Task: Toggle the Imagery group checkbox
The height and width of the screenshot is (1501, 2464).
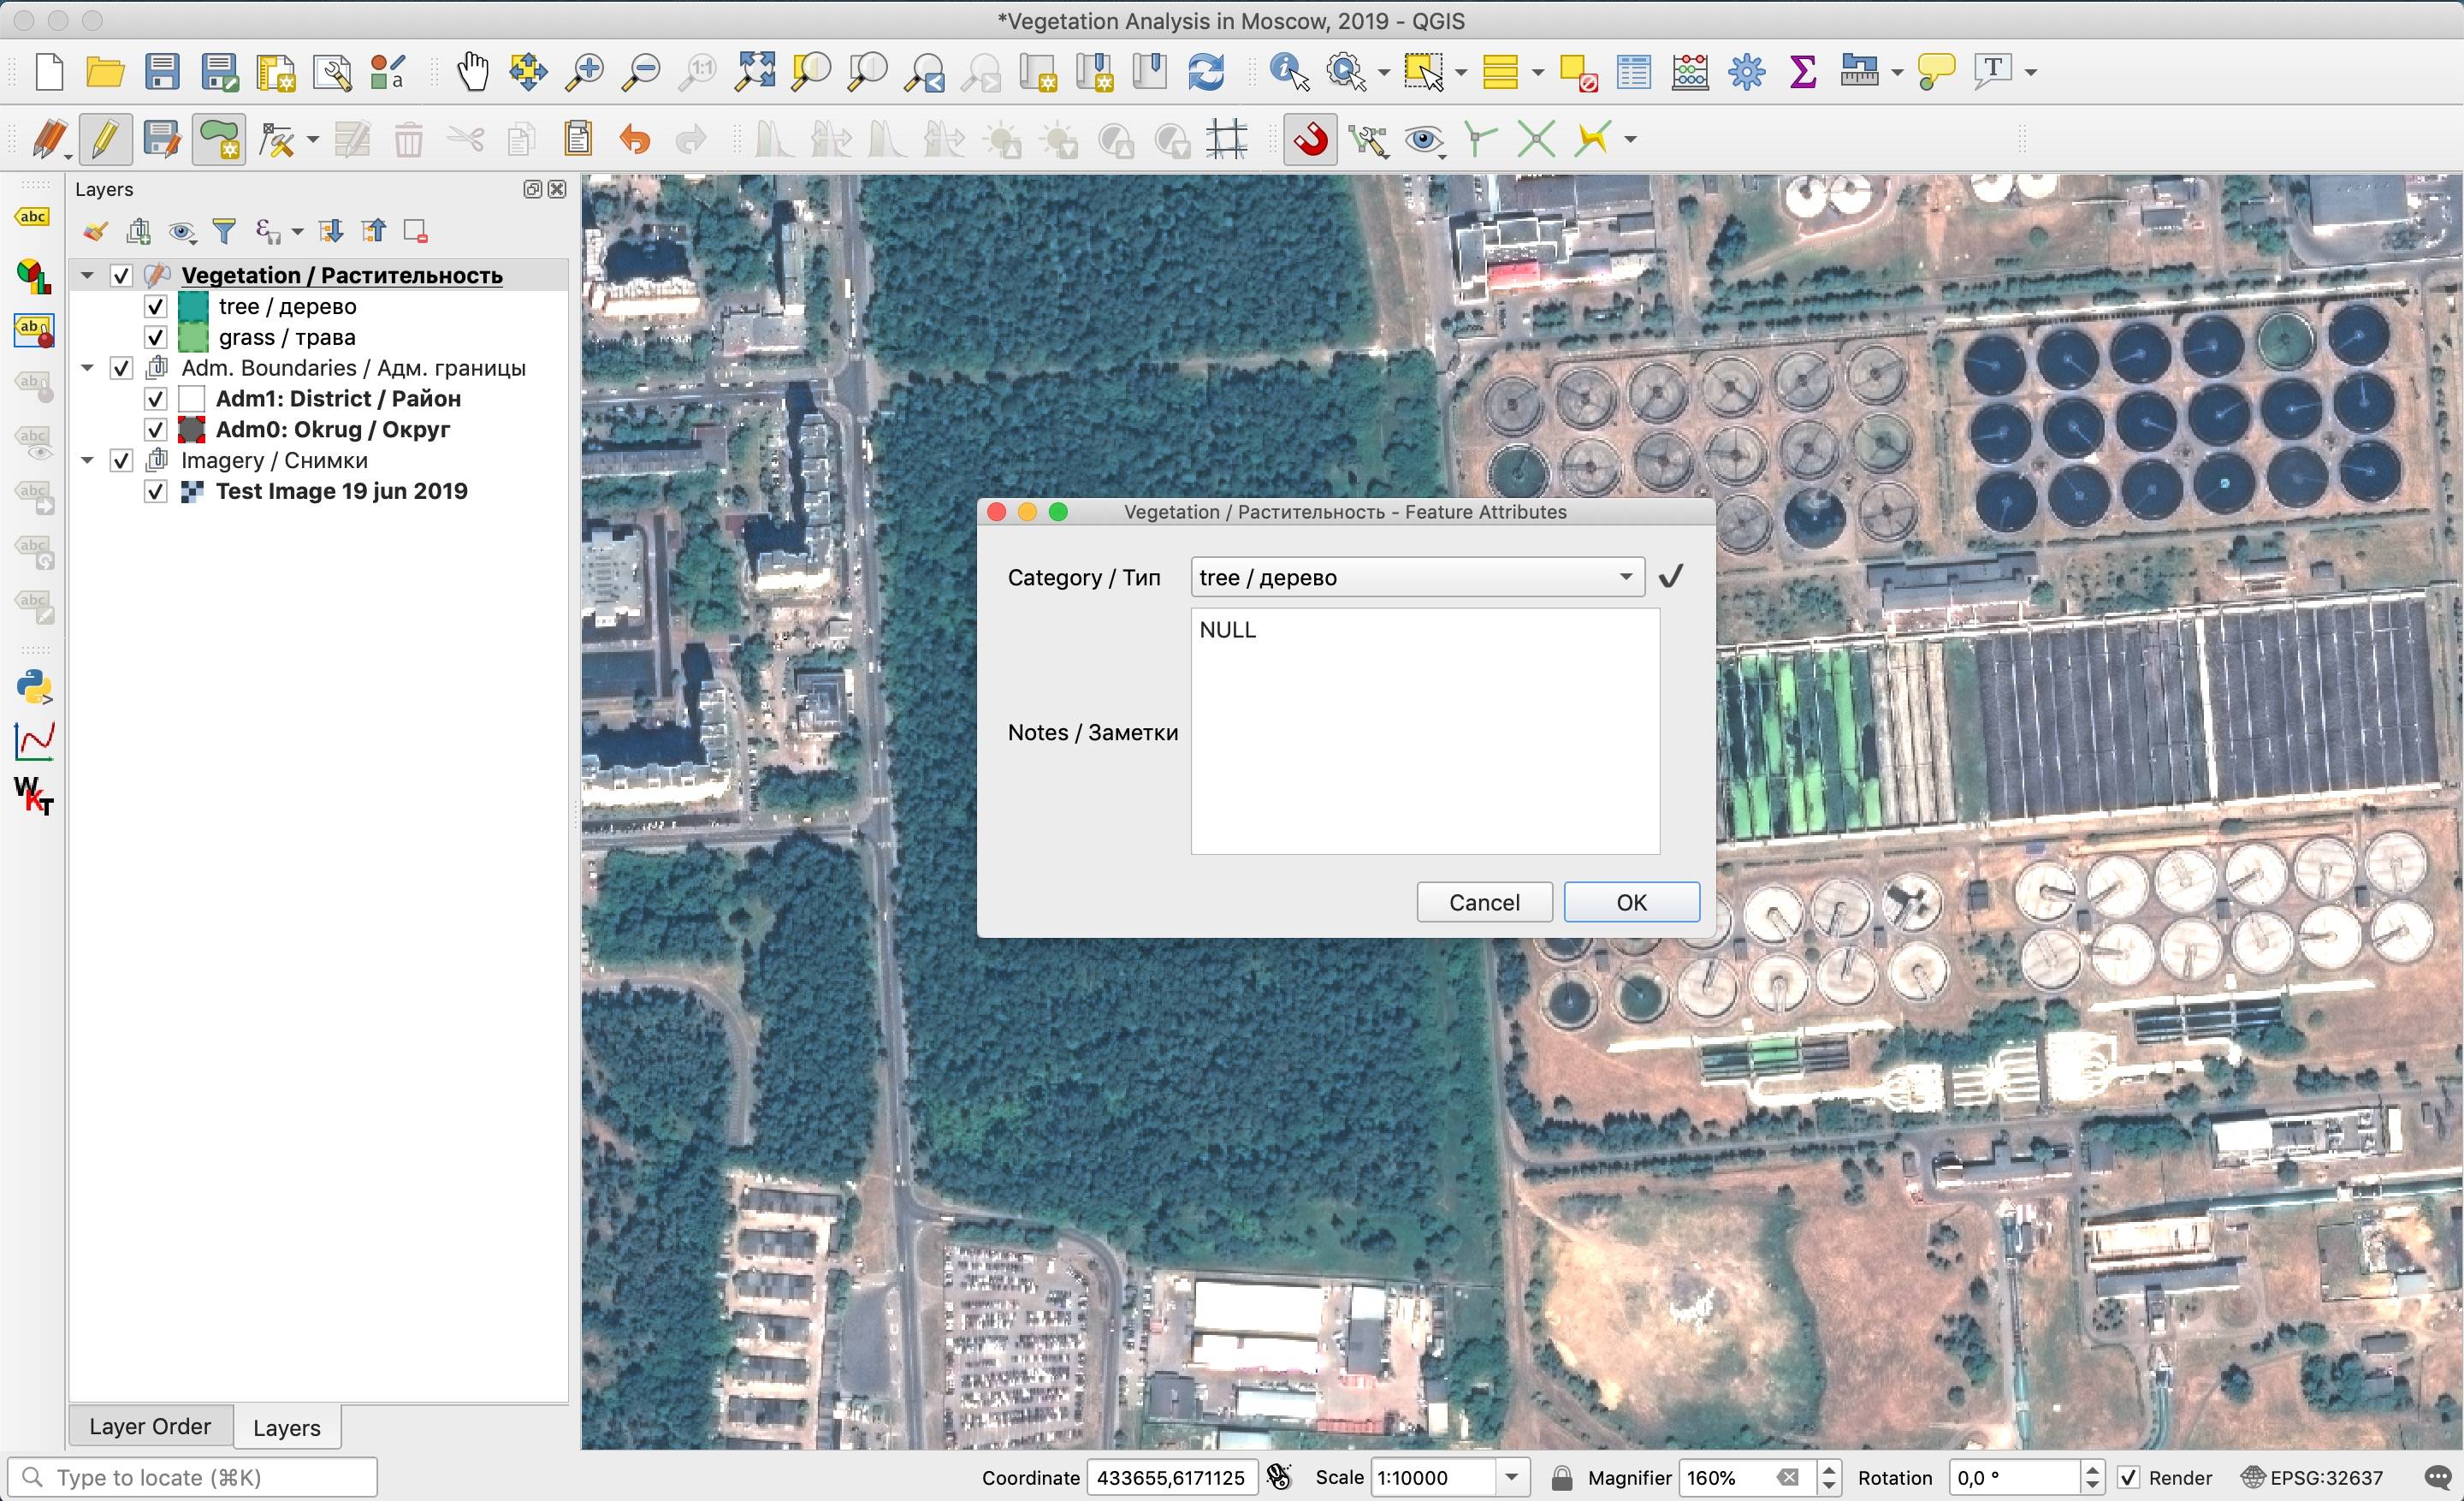Action: (121, 461)
